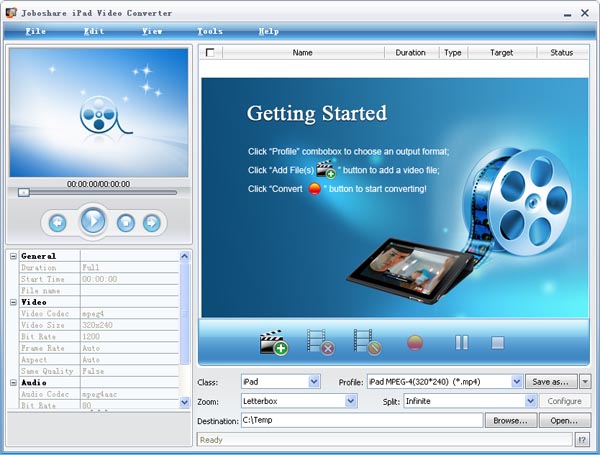The image size is (600, 455).
Task: Collapse the Video properties group
Action: click(x=13, y=302)
